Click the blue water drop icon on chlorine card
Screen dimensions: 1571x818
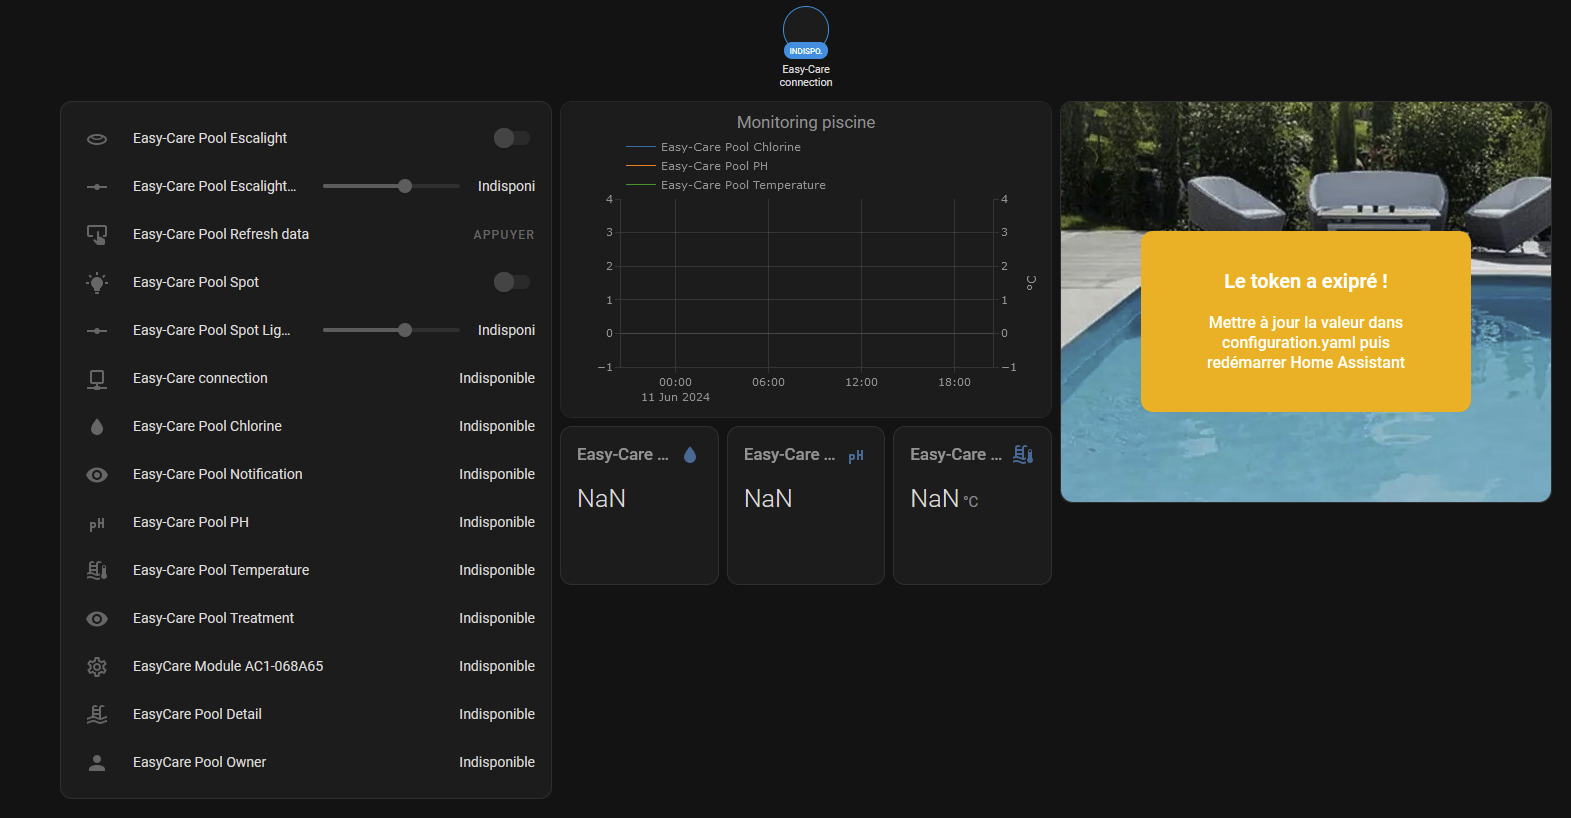click(x=690, y=455)
